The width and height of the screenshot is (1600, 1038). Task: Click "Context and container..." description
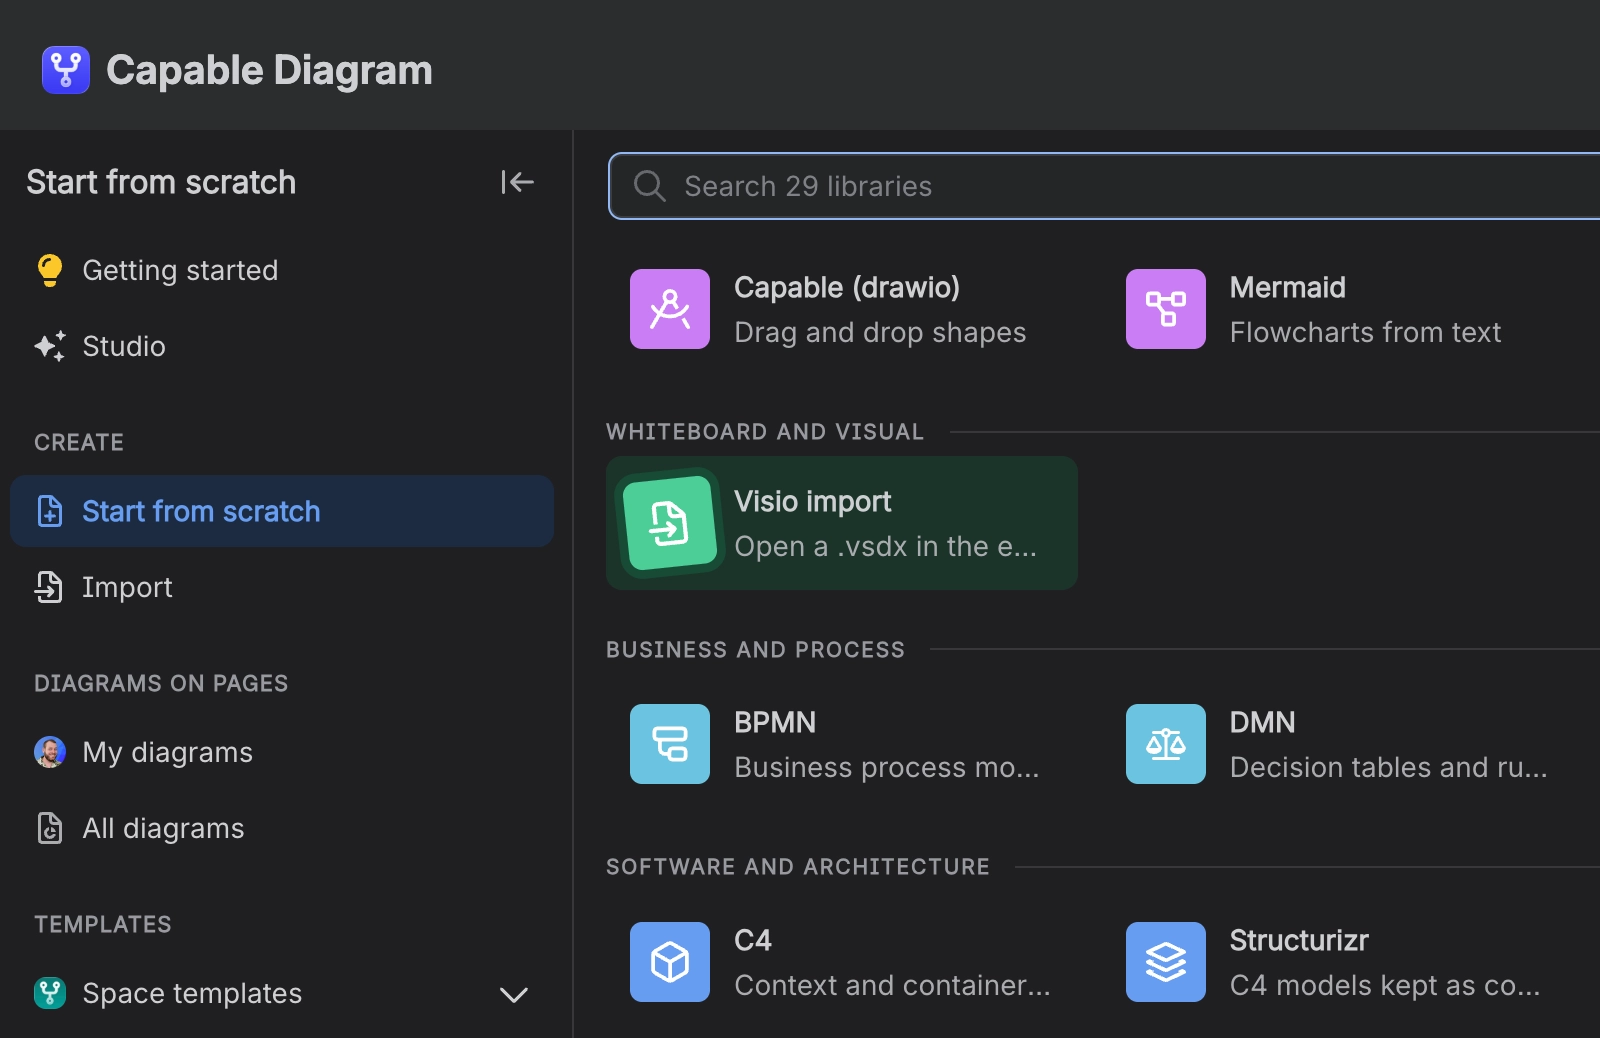point(892,986)
